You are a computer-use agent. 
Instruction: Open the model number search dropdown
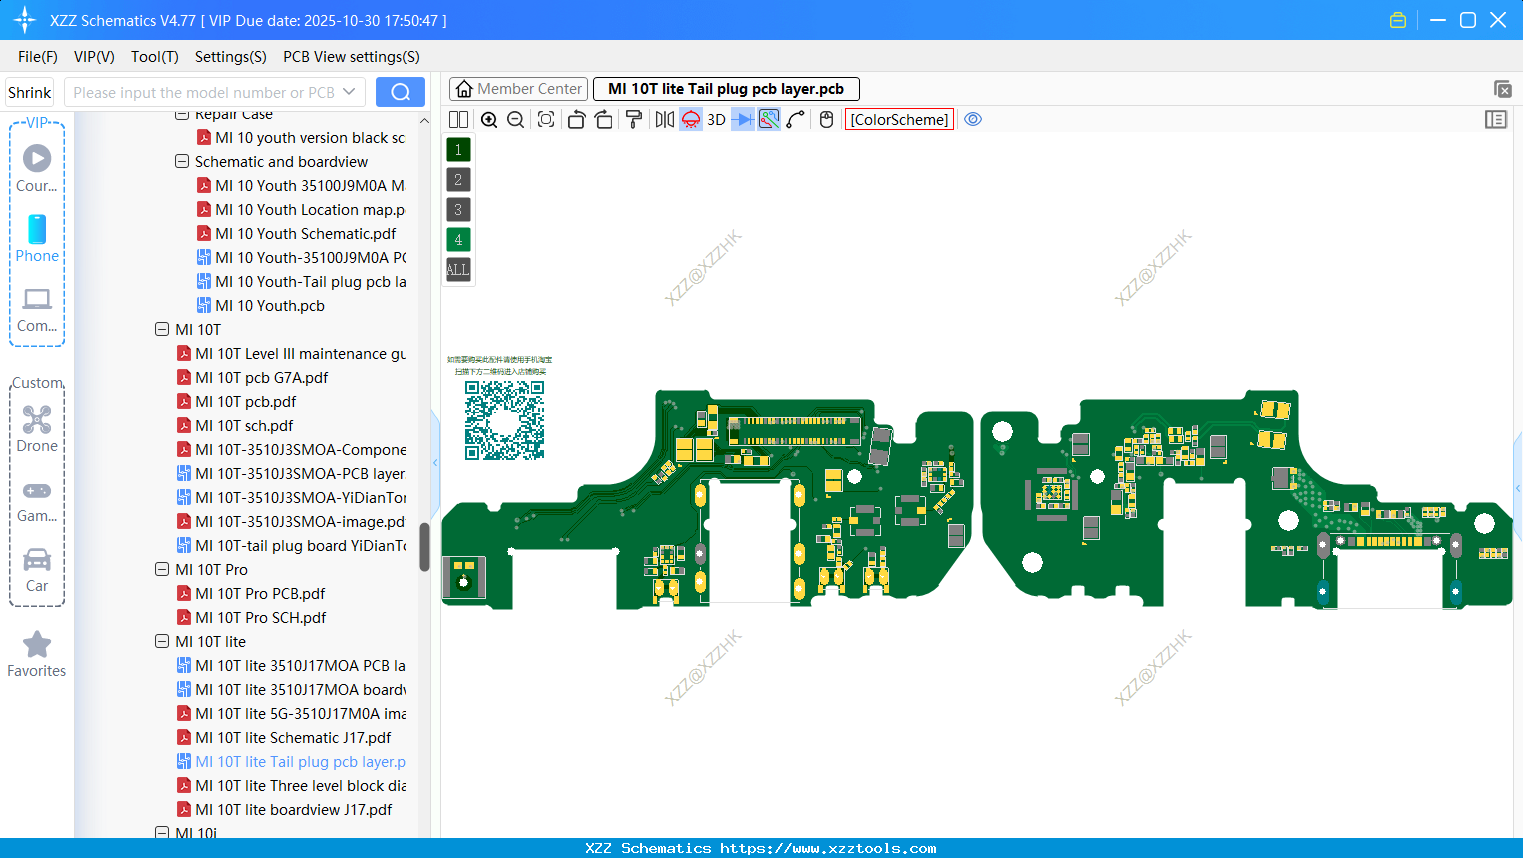pyautogui.click(x=352, y=91)
